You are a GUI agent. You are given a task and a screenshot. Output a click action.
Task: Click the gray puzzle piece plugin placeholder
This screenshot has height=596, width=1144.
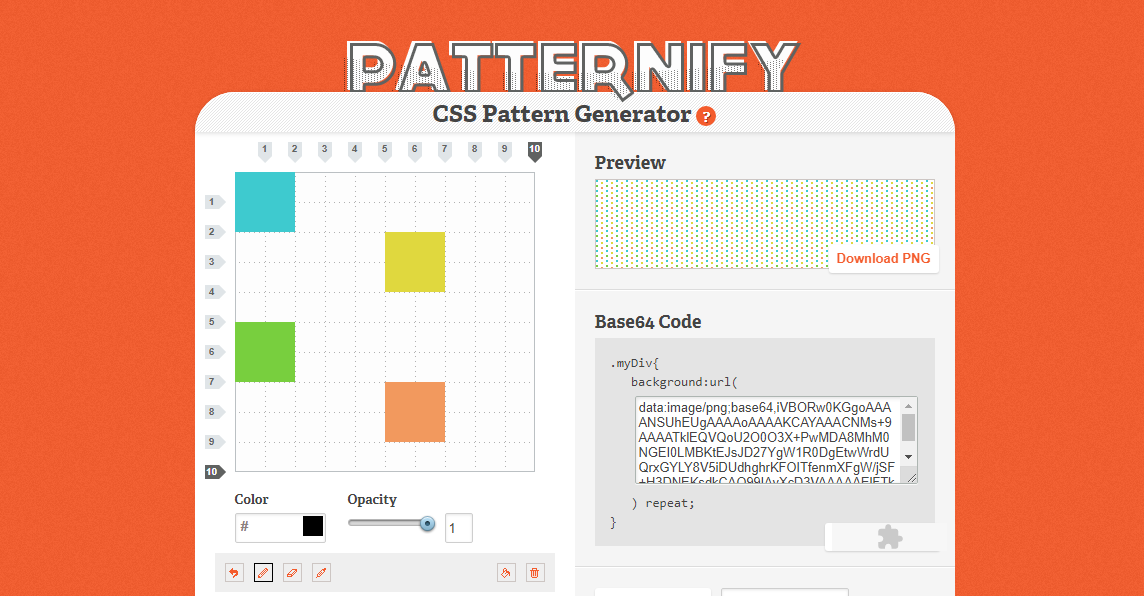tap(889, 538)
